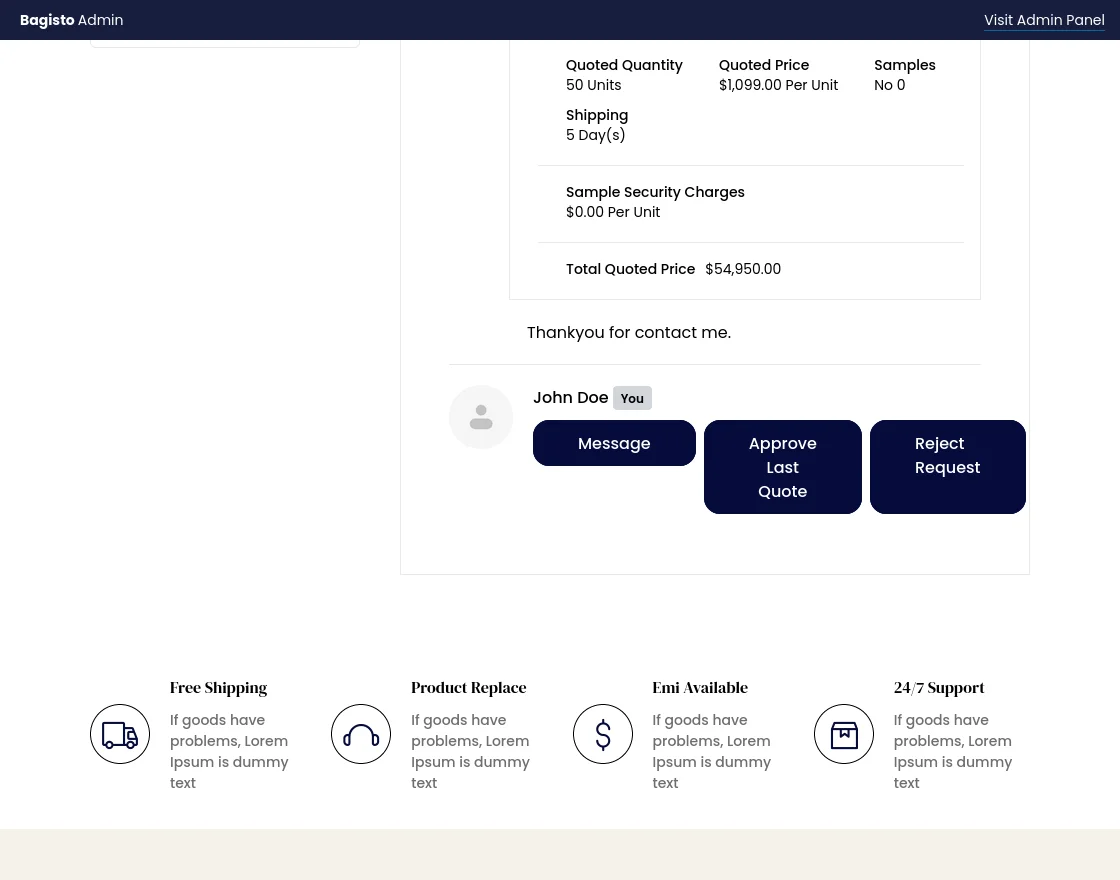Viewport: 1120px width, 880px height.
Task: Click the $0.00 Per Unit security charge
Action: [x=613, y=212]
